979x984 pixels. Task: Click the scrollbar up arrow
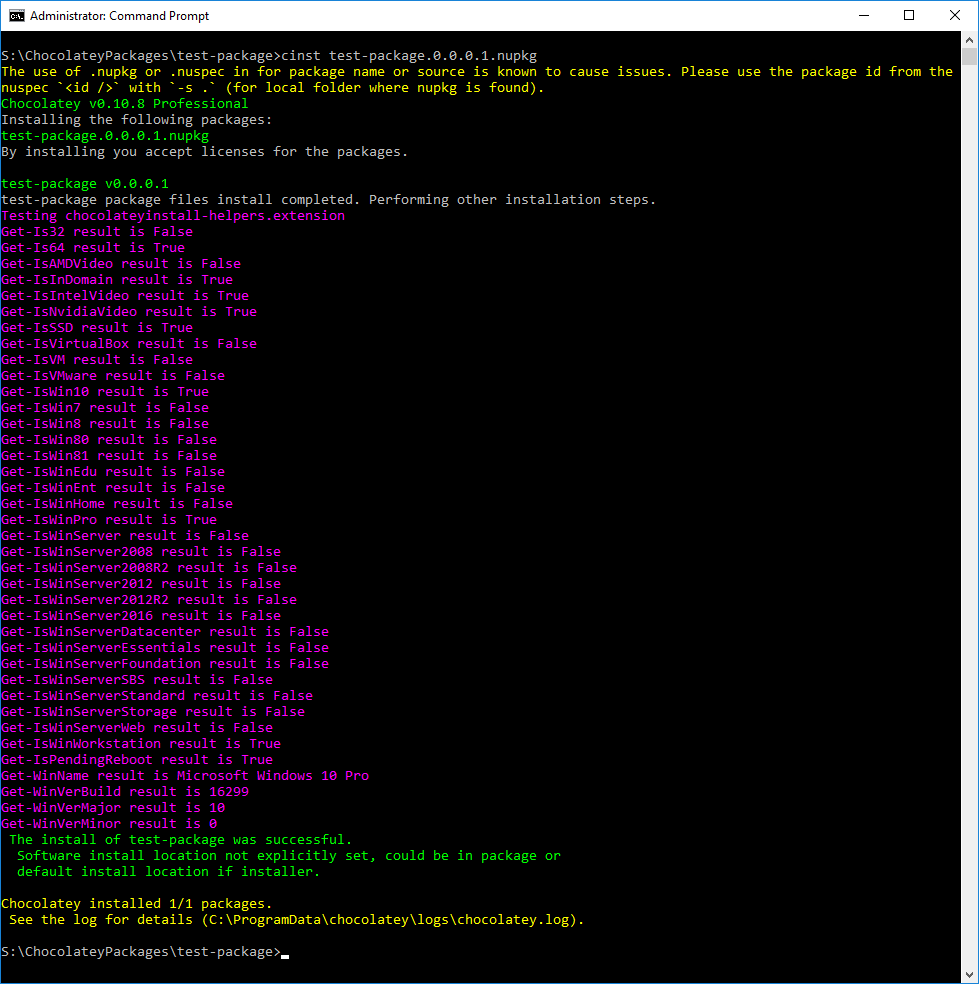click(x=970, y=40)
